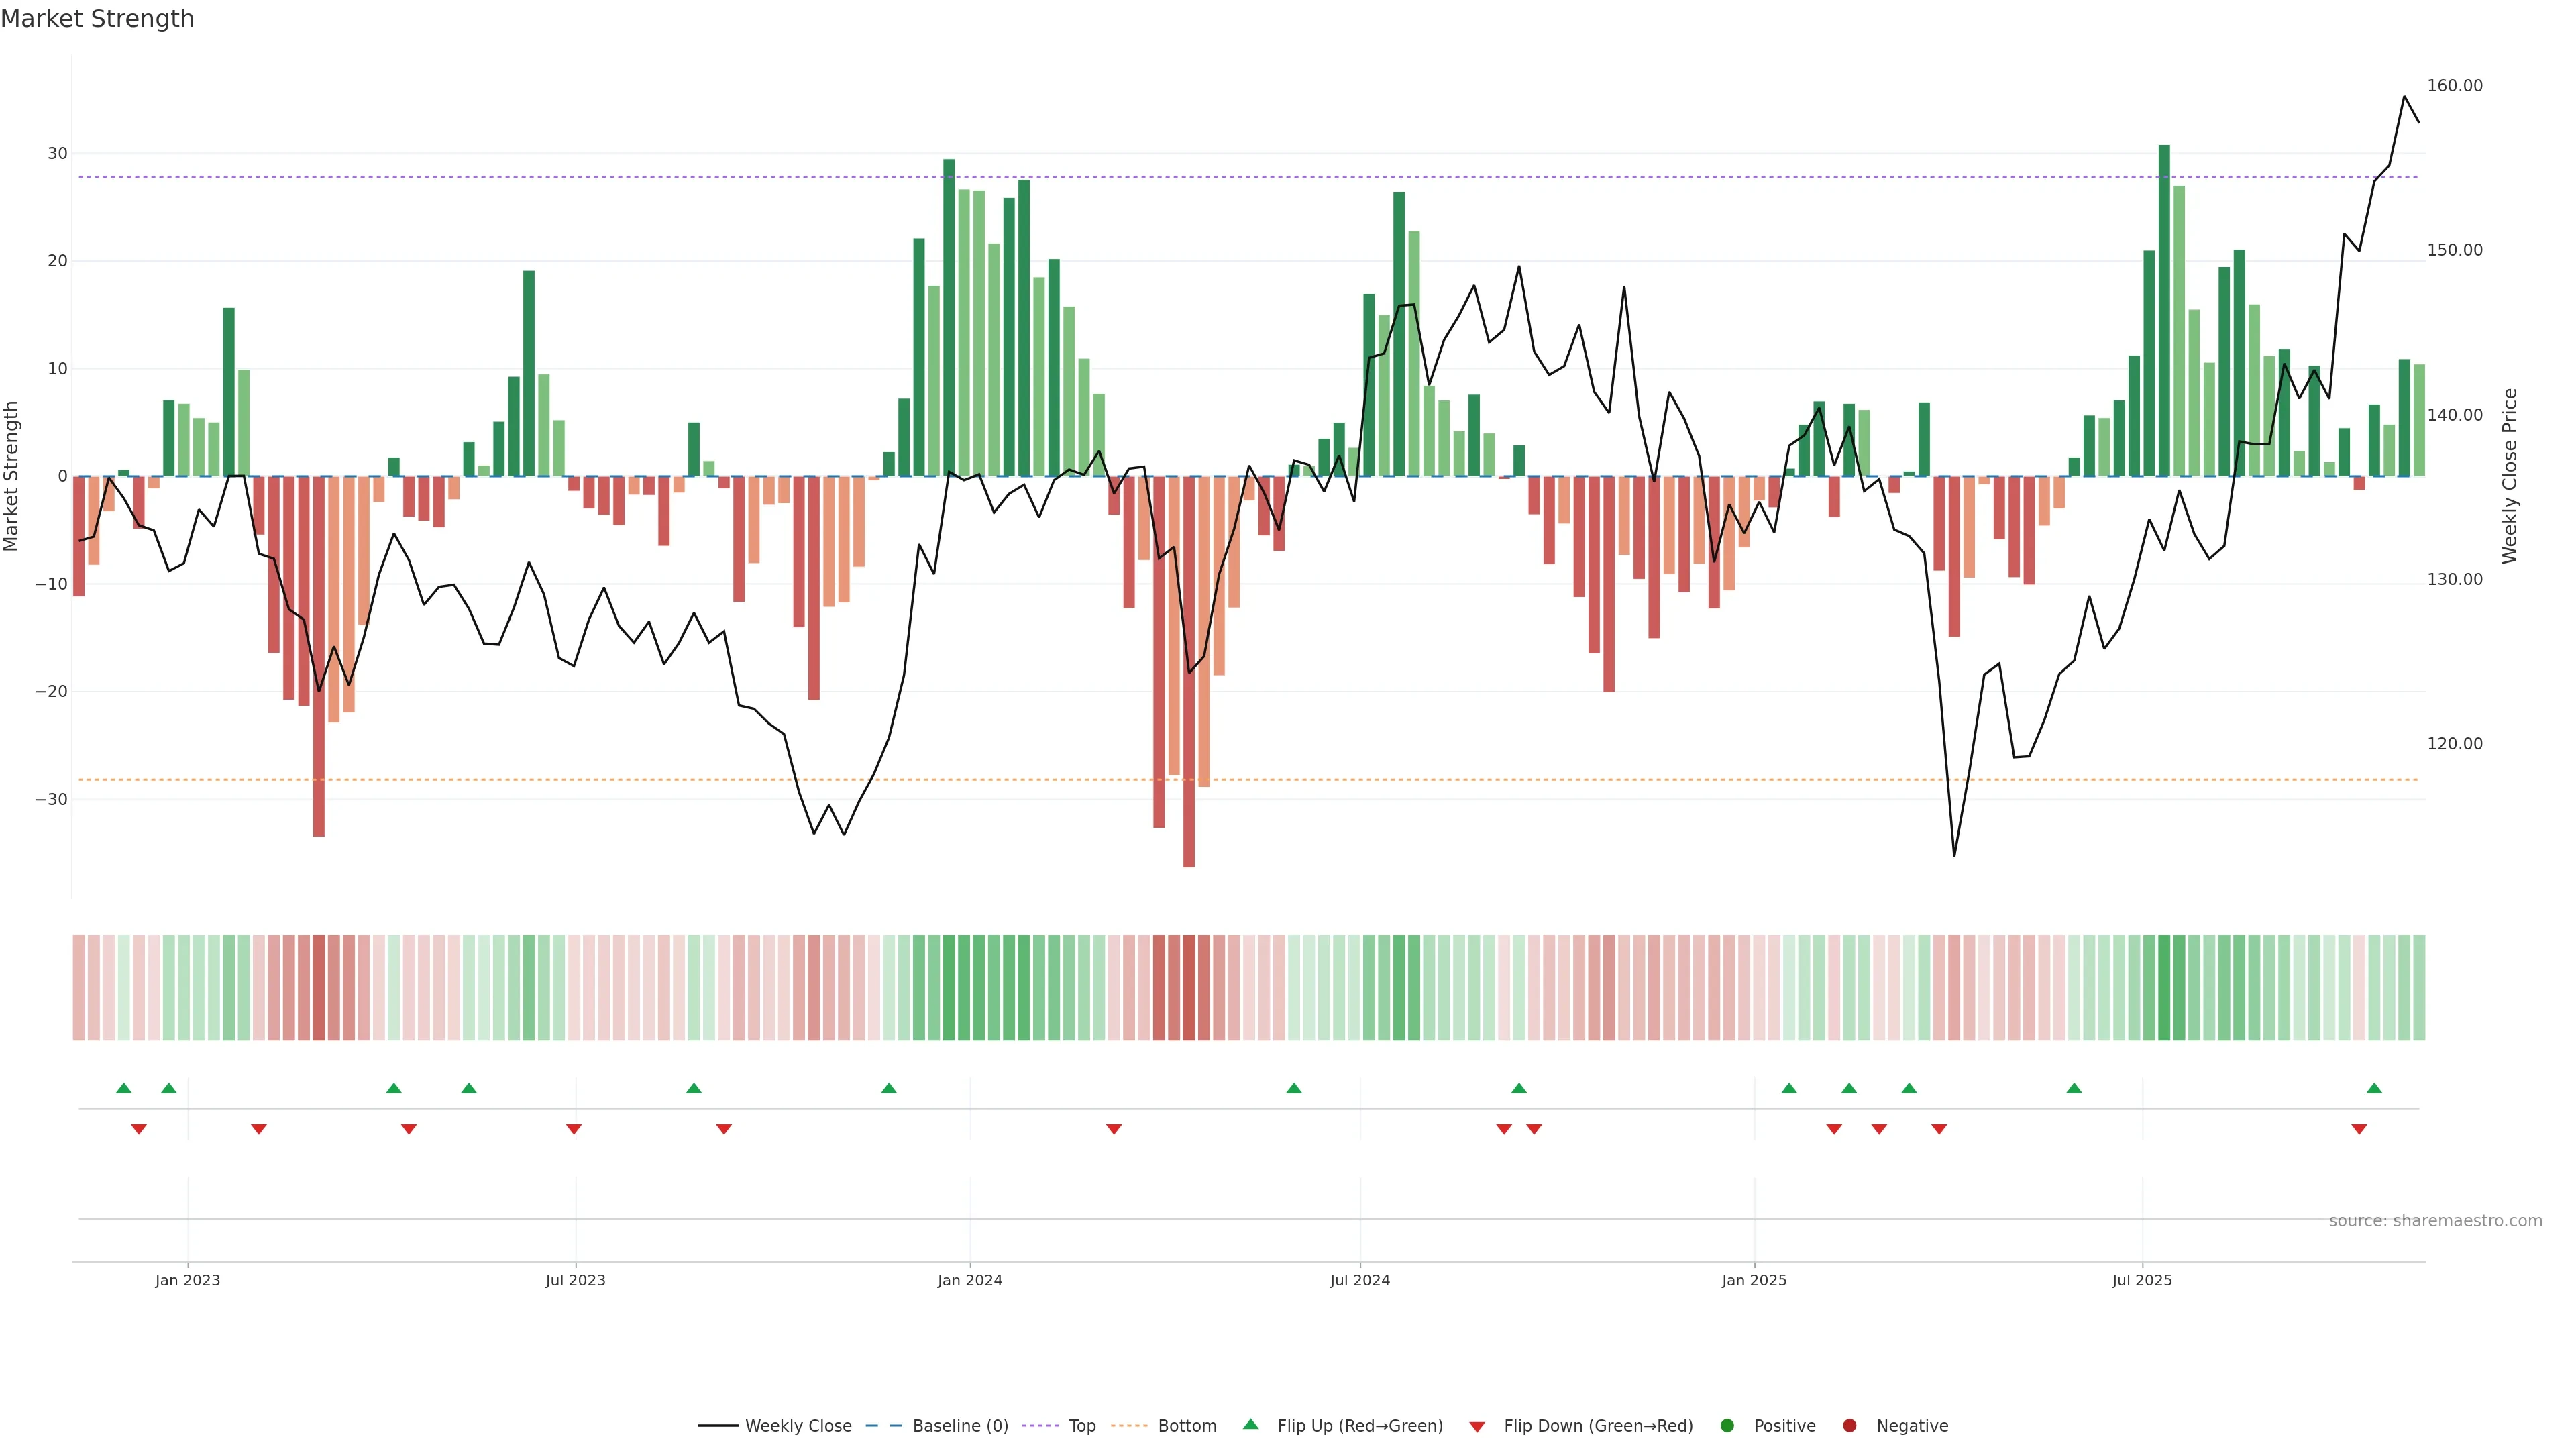Click the Market Strength chart title
This screenshot has height=1449, width=2576.
click(97, 19)
